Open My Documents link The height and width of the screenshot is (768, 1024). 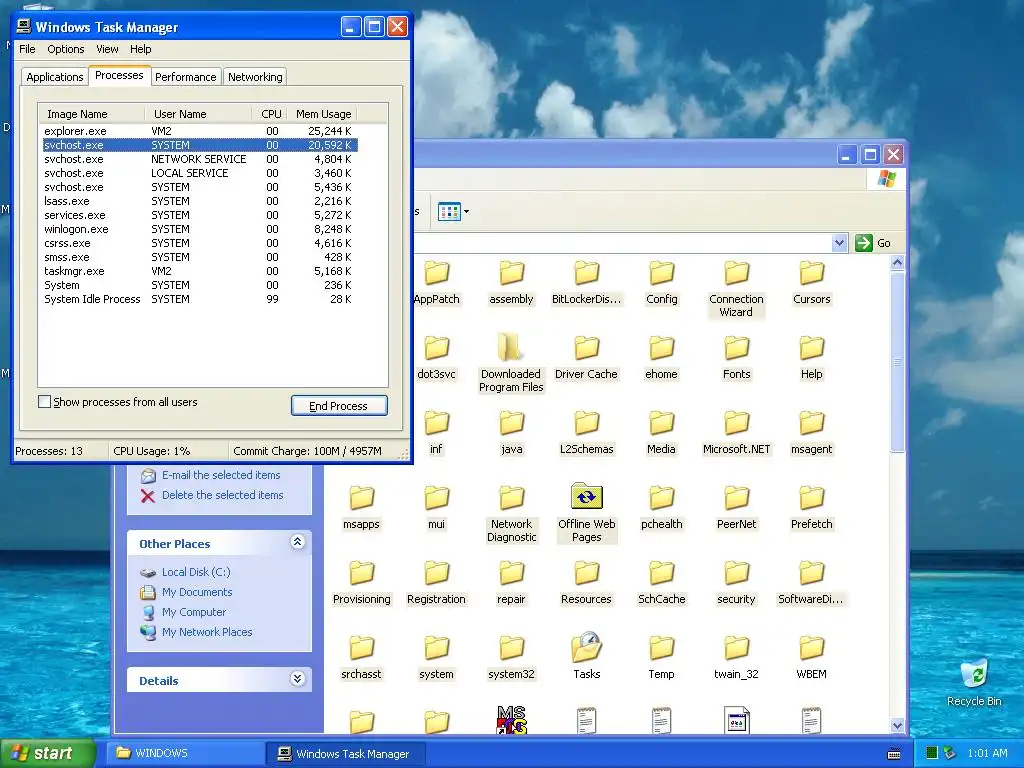pos(197,592)
